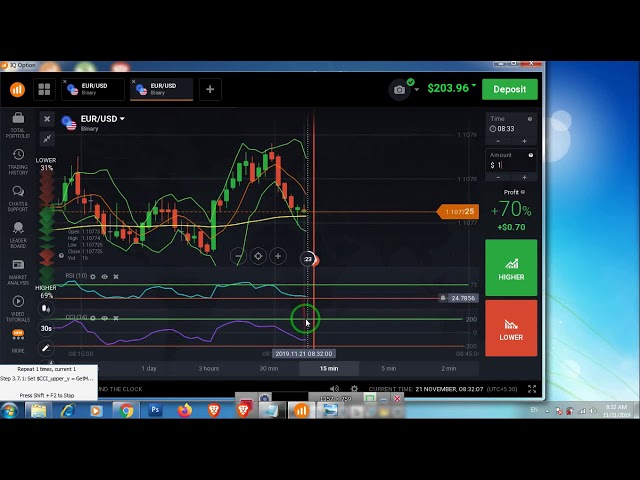Open the 30s candle interval selector
Viewport: 640px width, 480px height.
pos(46,328)
